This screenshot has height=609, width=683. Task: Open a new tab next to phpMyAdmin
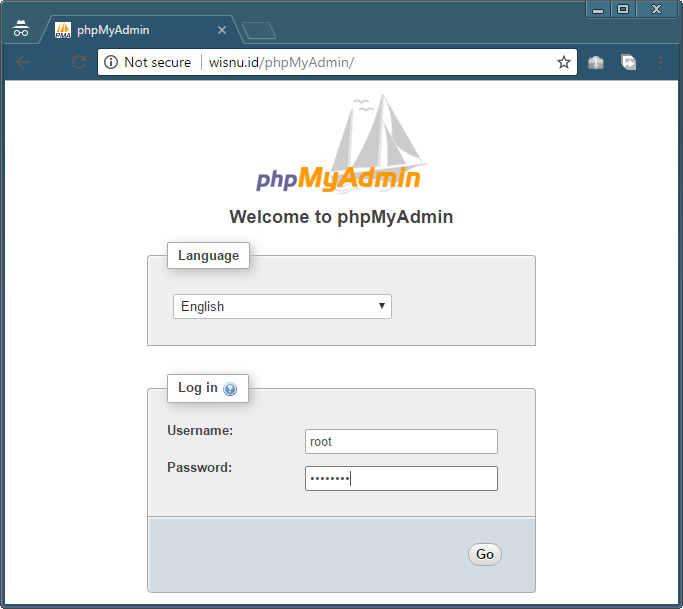tap(259, 30)
